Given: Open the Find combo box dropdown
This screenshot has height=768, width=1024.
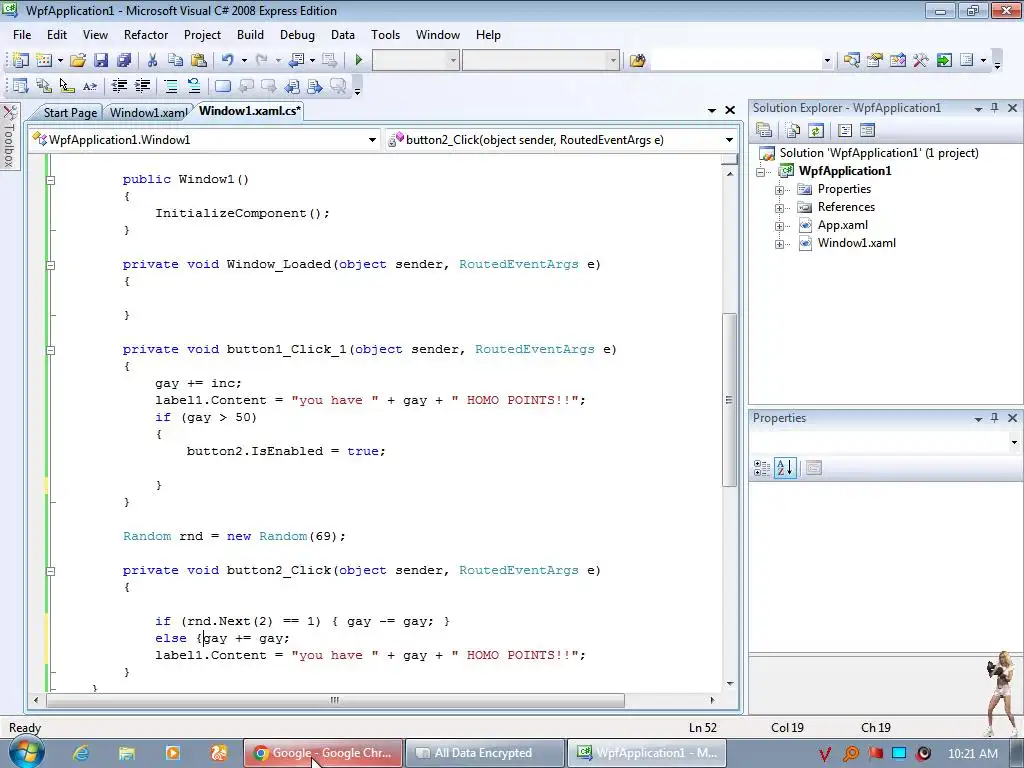Looking at the screenshot, I should pos(827,61).
